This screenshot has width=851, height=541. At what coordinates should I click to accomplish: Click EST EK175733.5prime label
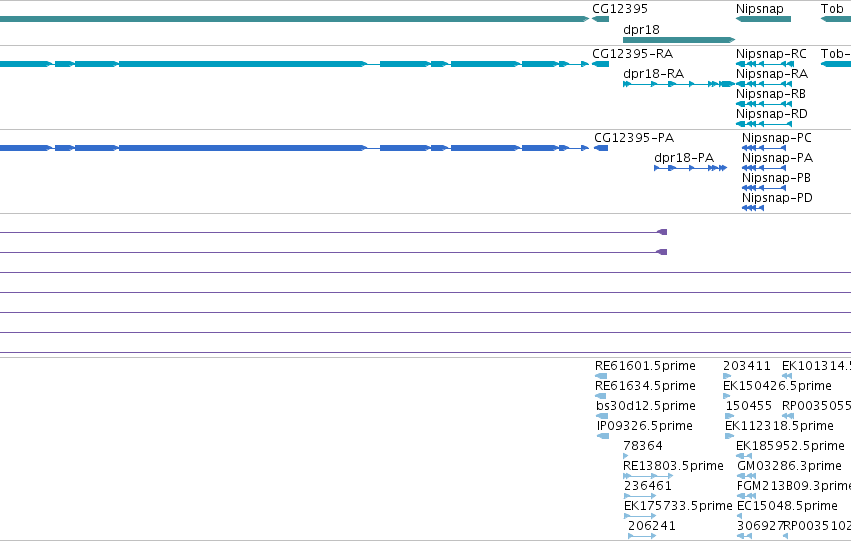pyautogui.click(x=678, y=506)
